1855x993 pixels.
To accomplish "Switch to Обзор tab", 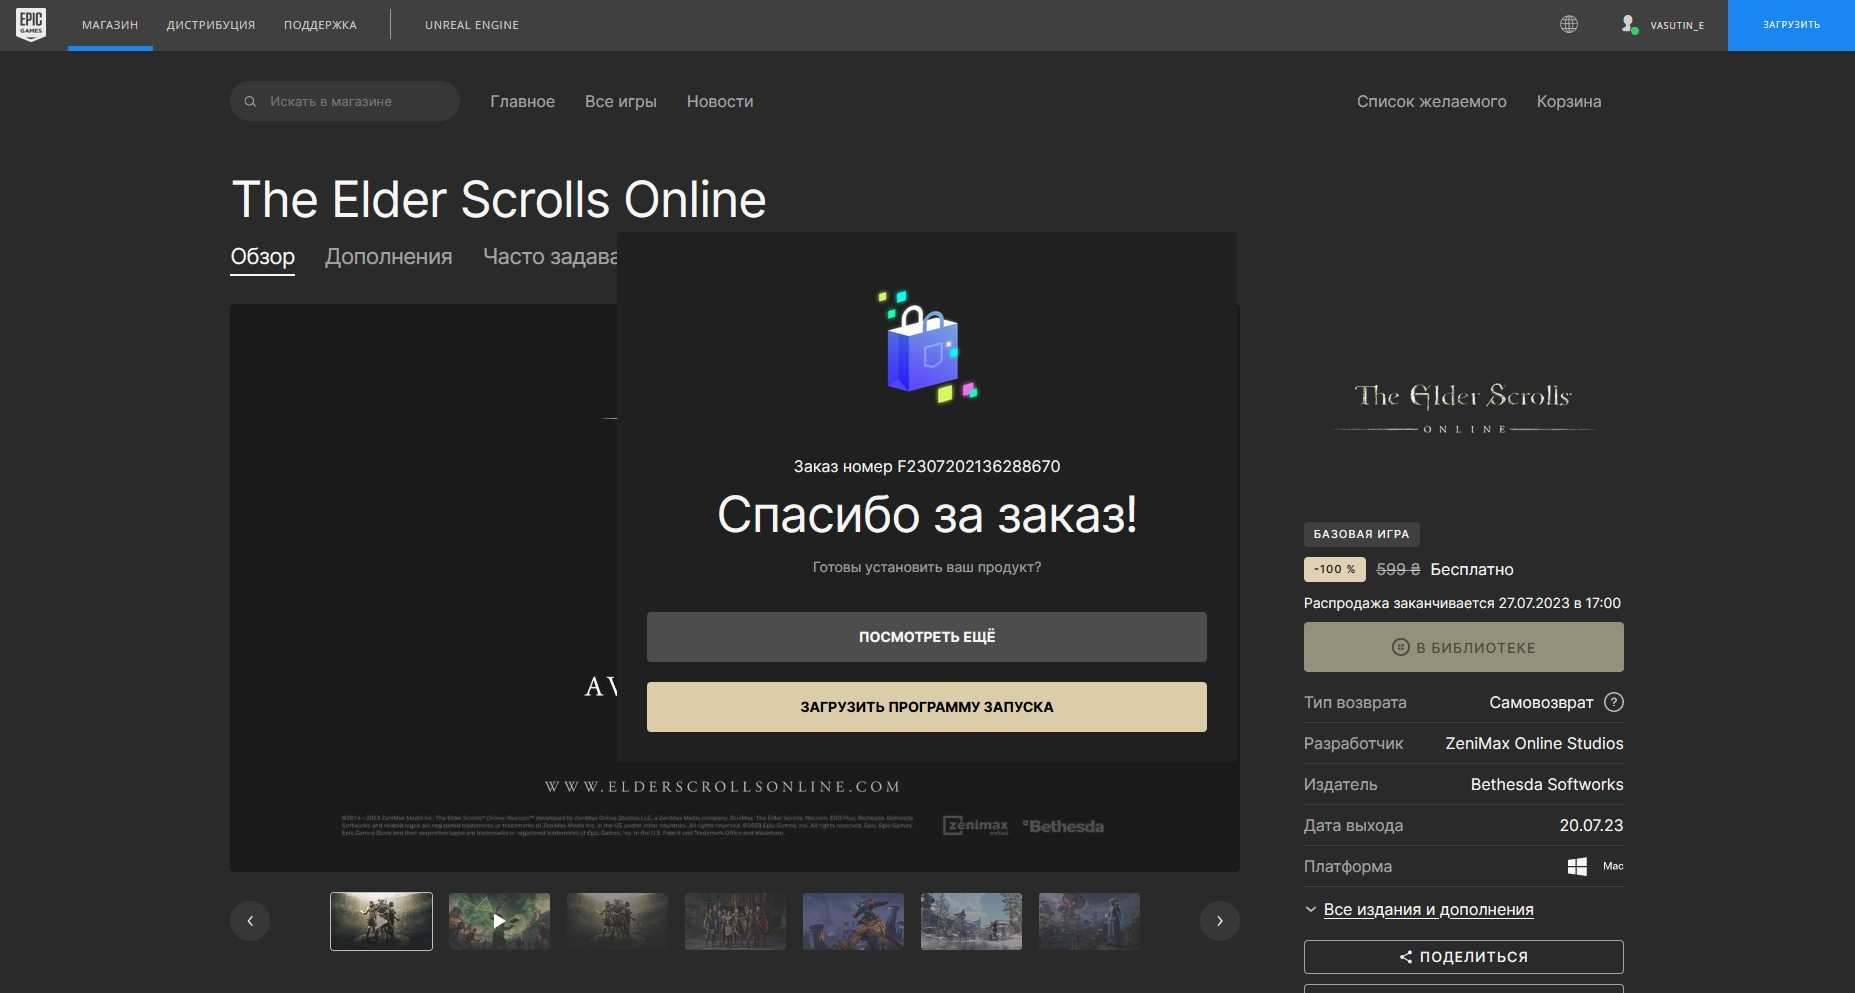I will click(262, 257).
